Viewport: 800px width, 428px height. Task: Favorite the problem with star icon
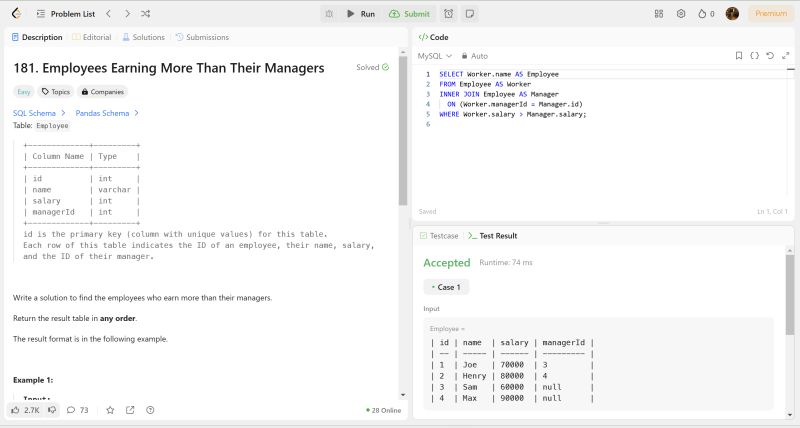(110, 410)
